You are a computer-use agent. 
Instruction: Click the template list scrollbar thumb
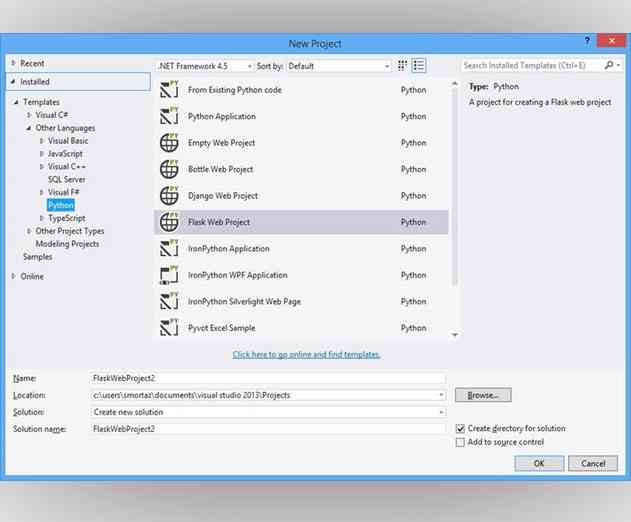point(455,187)
